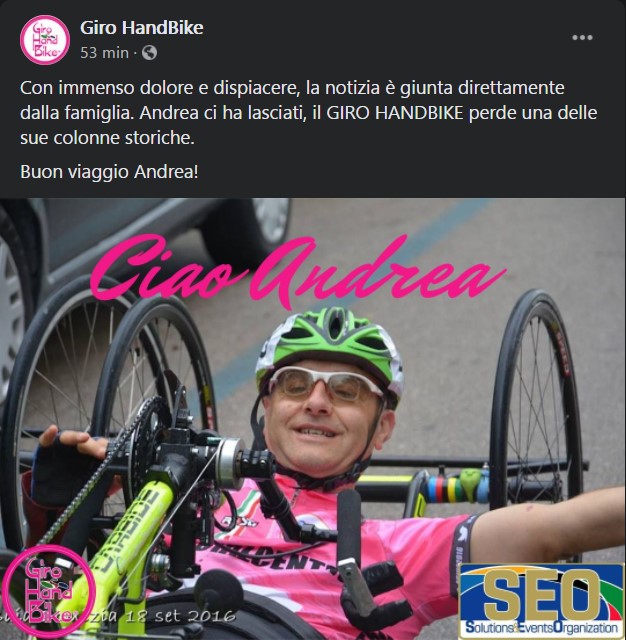The height and width of the screenshot is (640, 626).
Task: Click the SEO Solutions Events Organization logo
Action: (x=542, y=600)
